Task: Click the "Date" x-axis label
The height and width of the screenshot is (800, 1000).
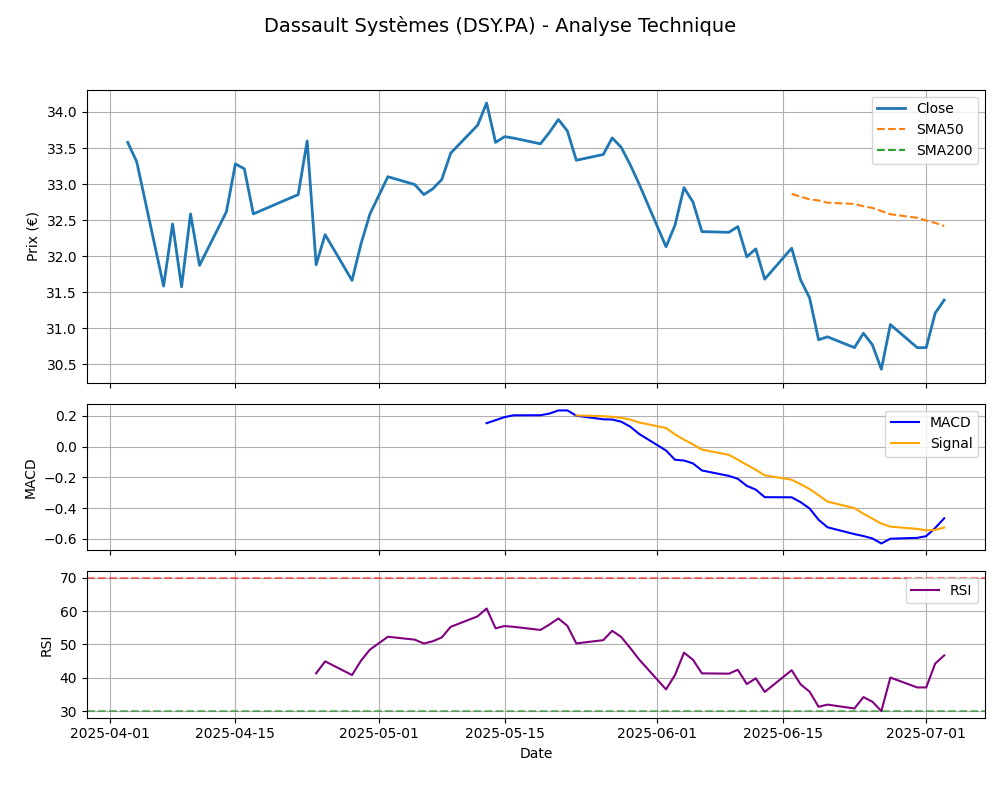Action: pos(536,753)
